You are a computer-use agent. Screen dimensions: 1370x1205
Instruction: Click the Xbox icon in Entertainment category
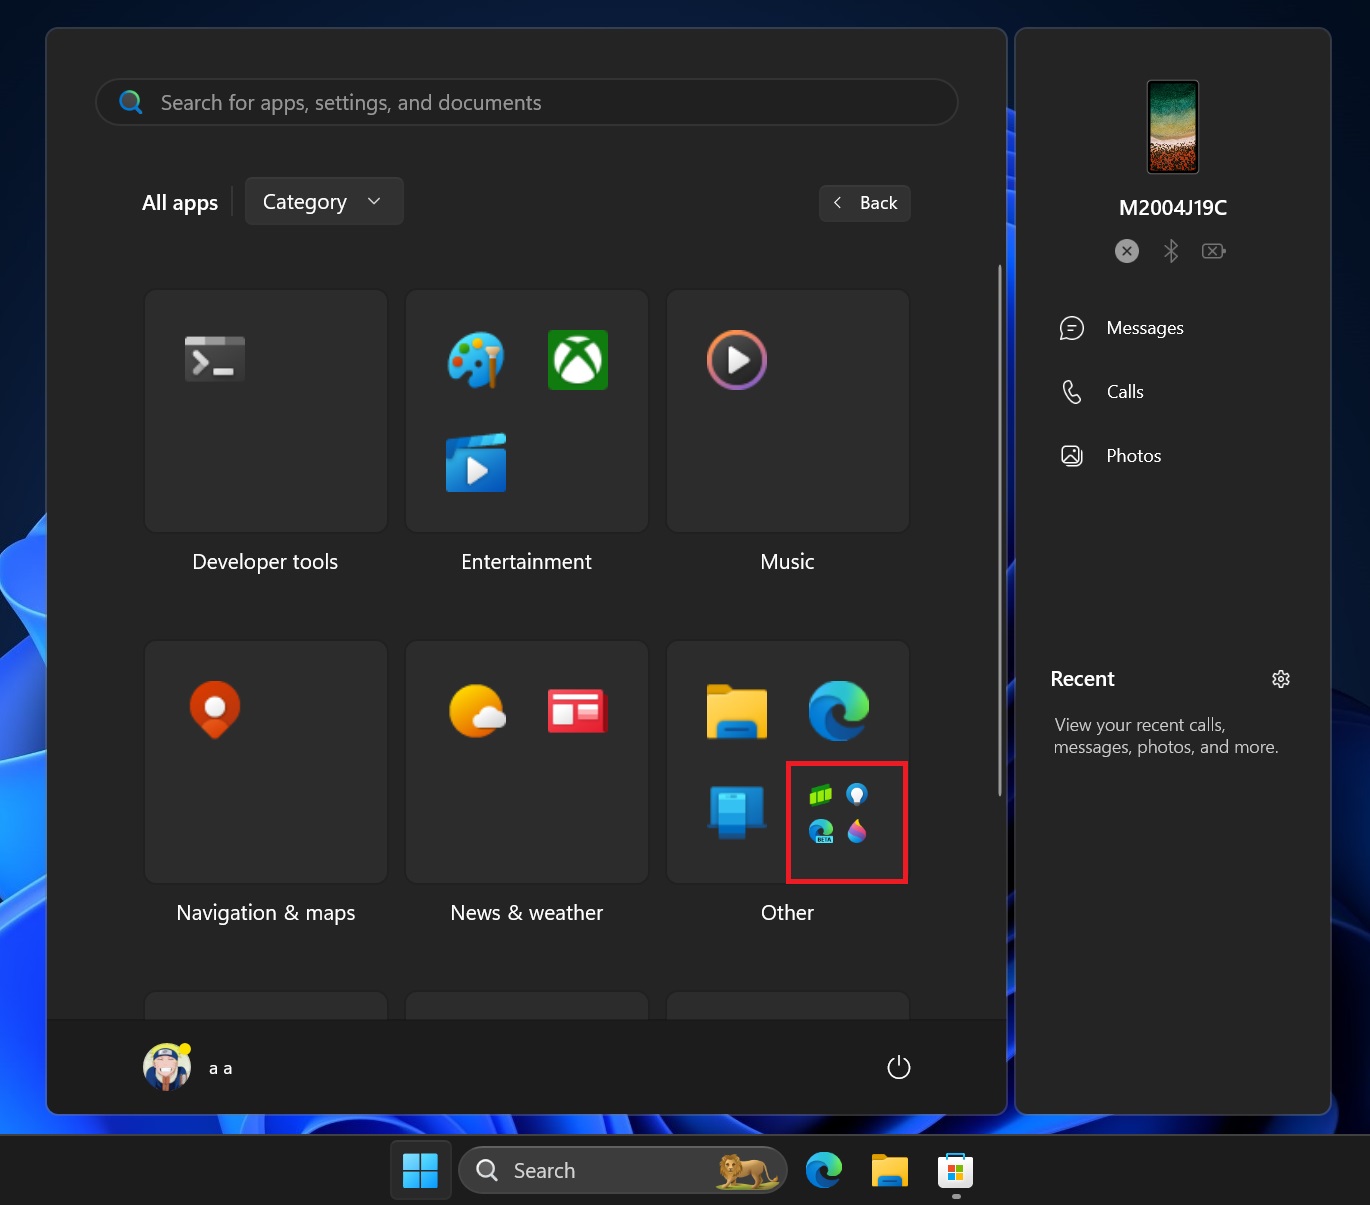577,359
